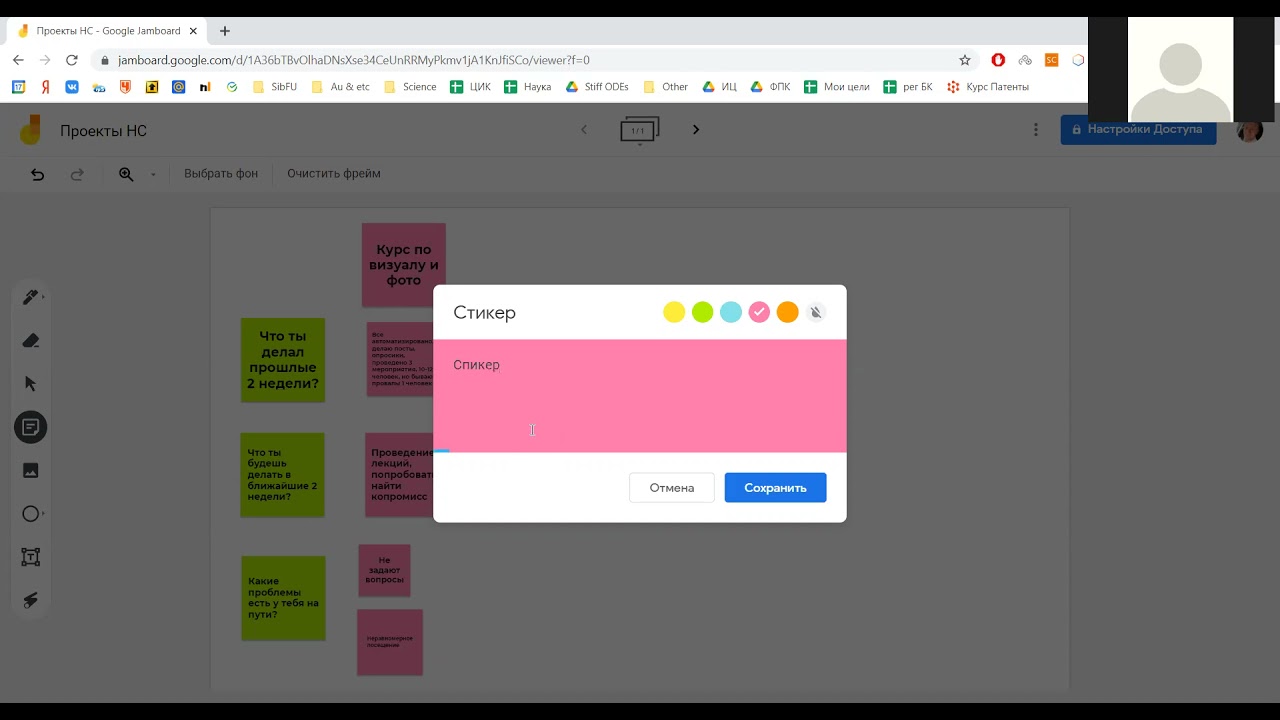Choose the Select arrow tool
This screenshot has height=720, width=1280.
[x=31, y=384]
